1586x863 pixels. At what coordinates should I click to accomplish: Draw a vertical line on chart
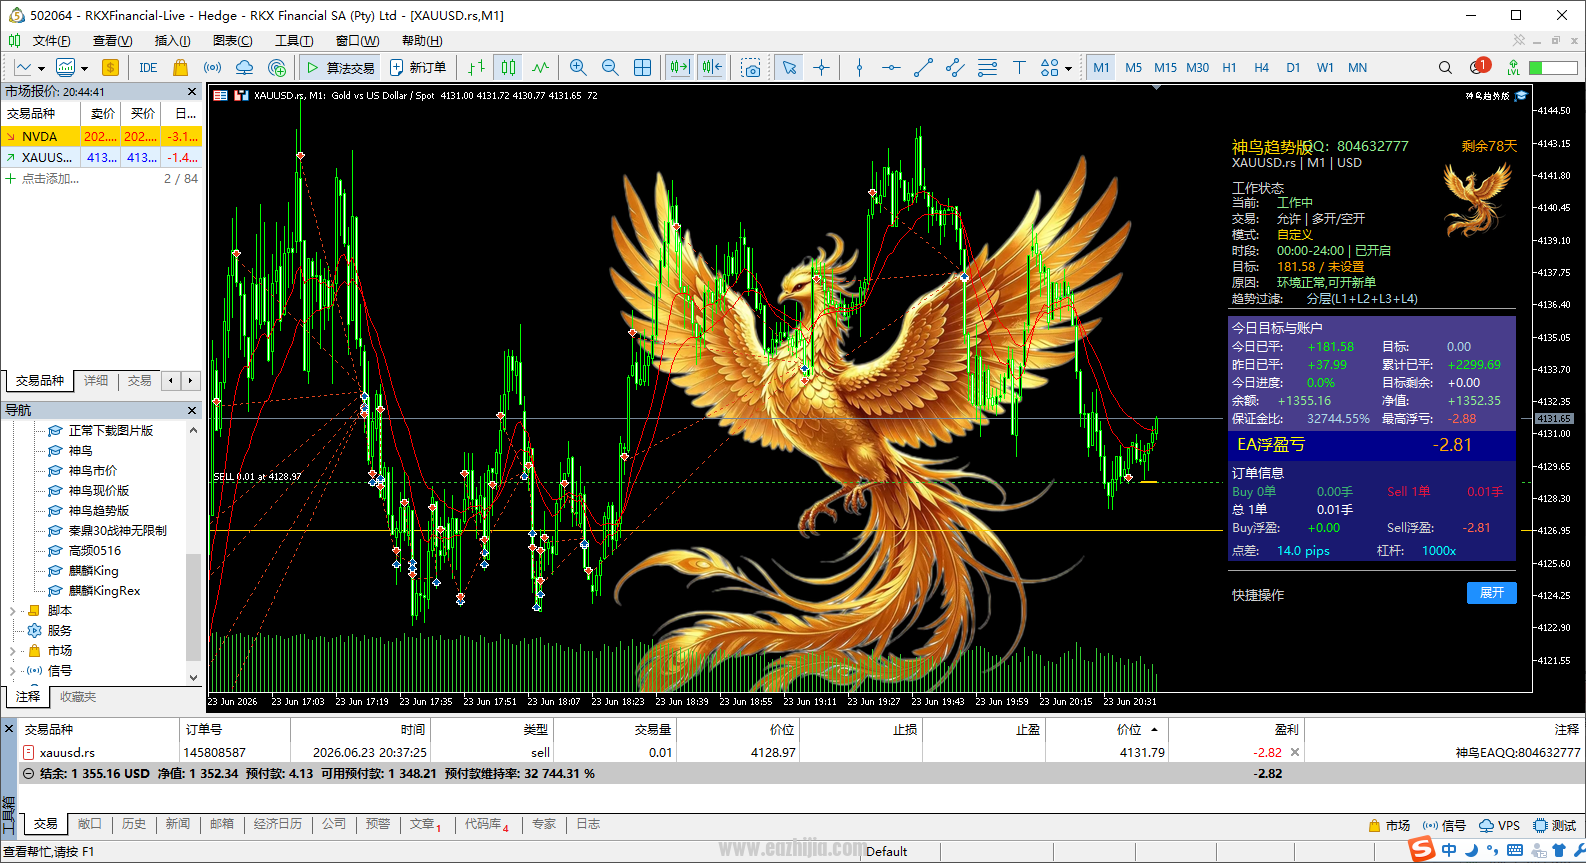pos(859,68)
